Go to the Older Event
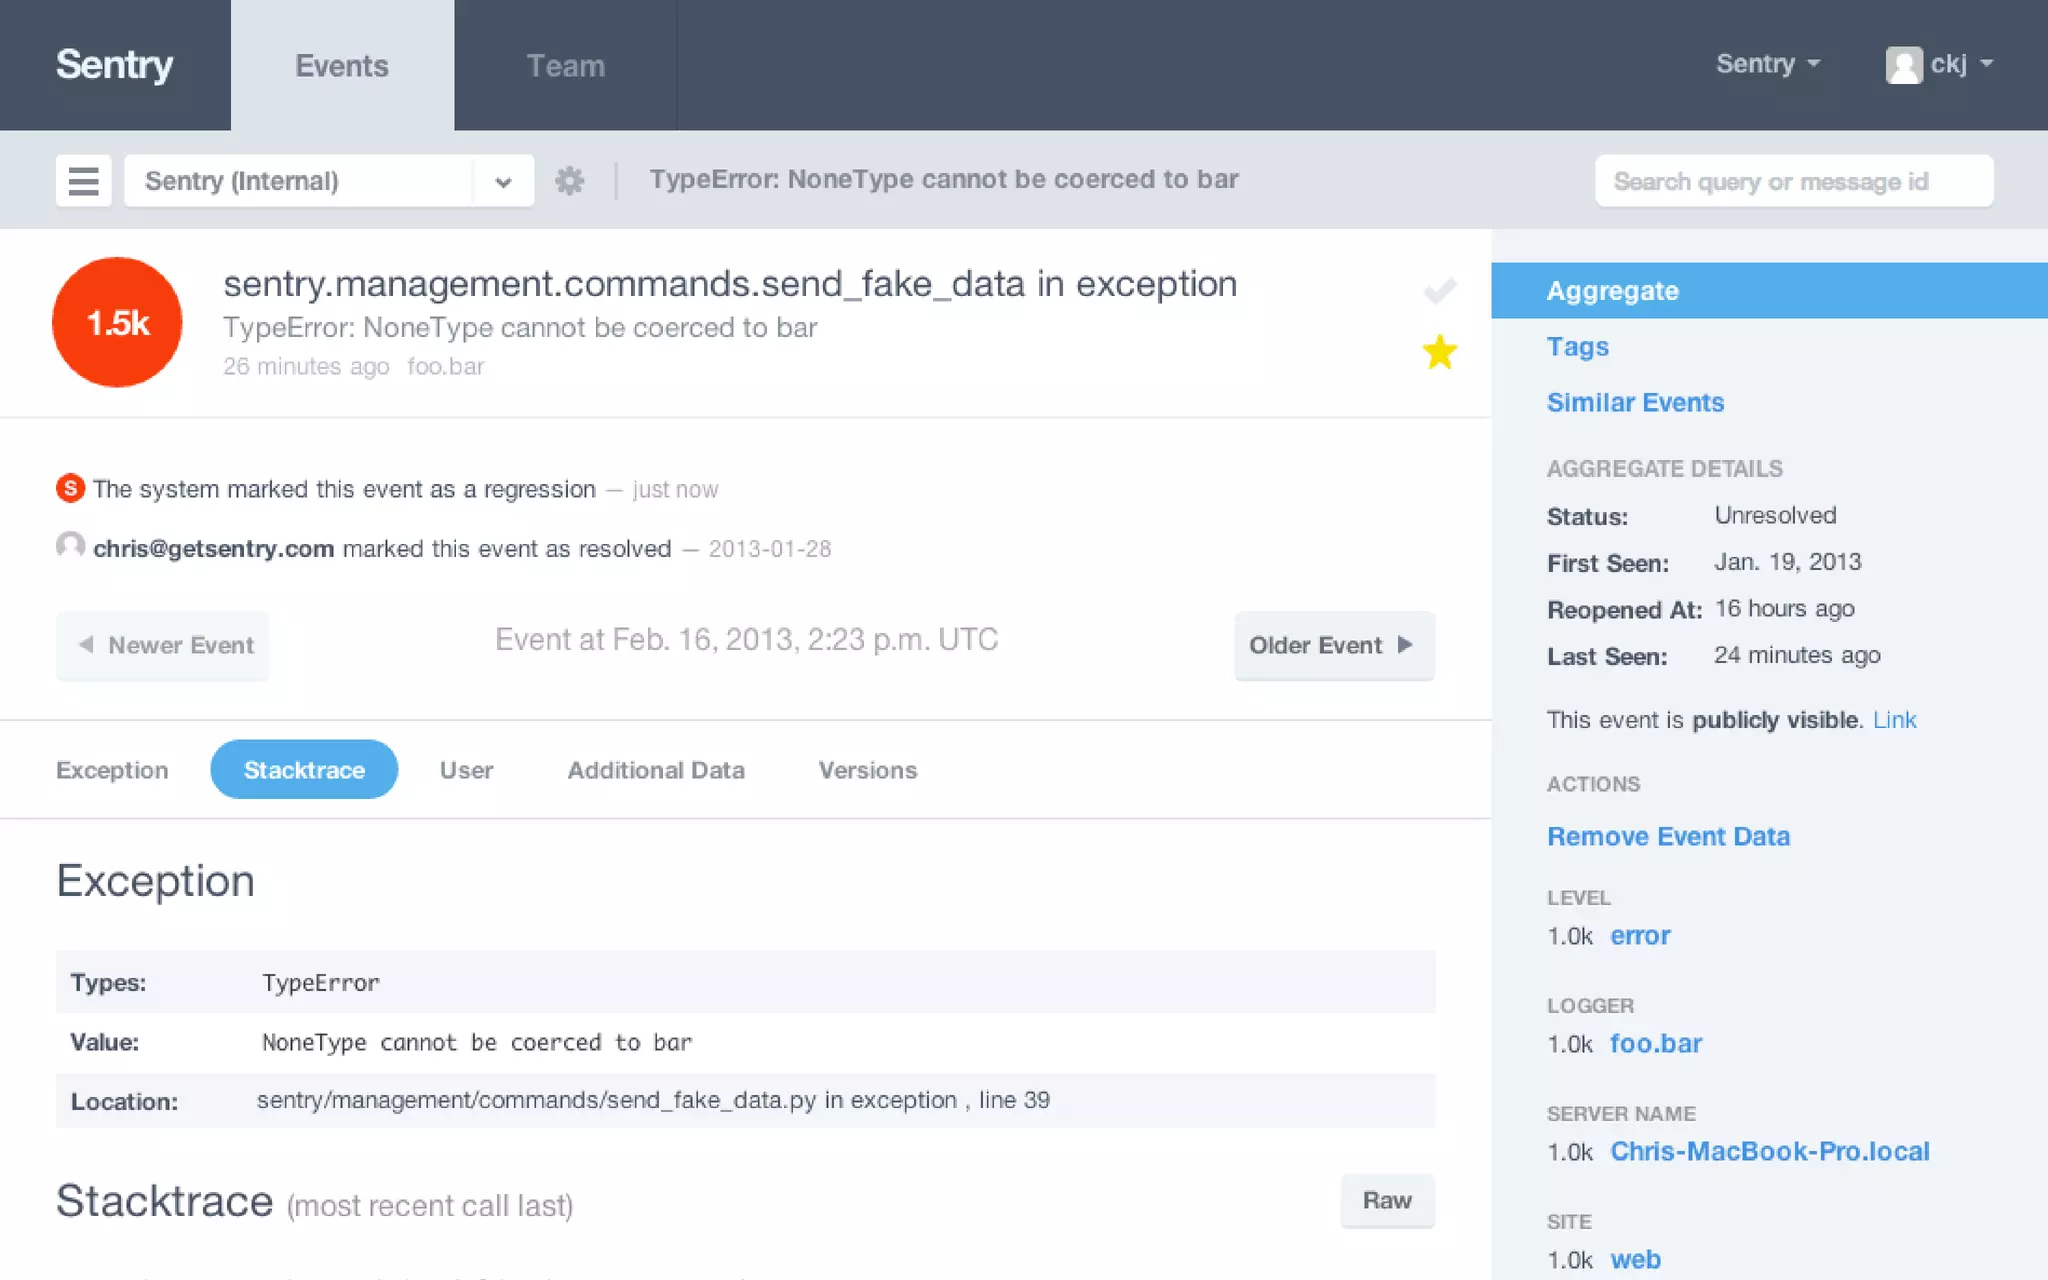 (1333, 645)
